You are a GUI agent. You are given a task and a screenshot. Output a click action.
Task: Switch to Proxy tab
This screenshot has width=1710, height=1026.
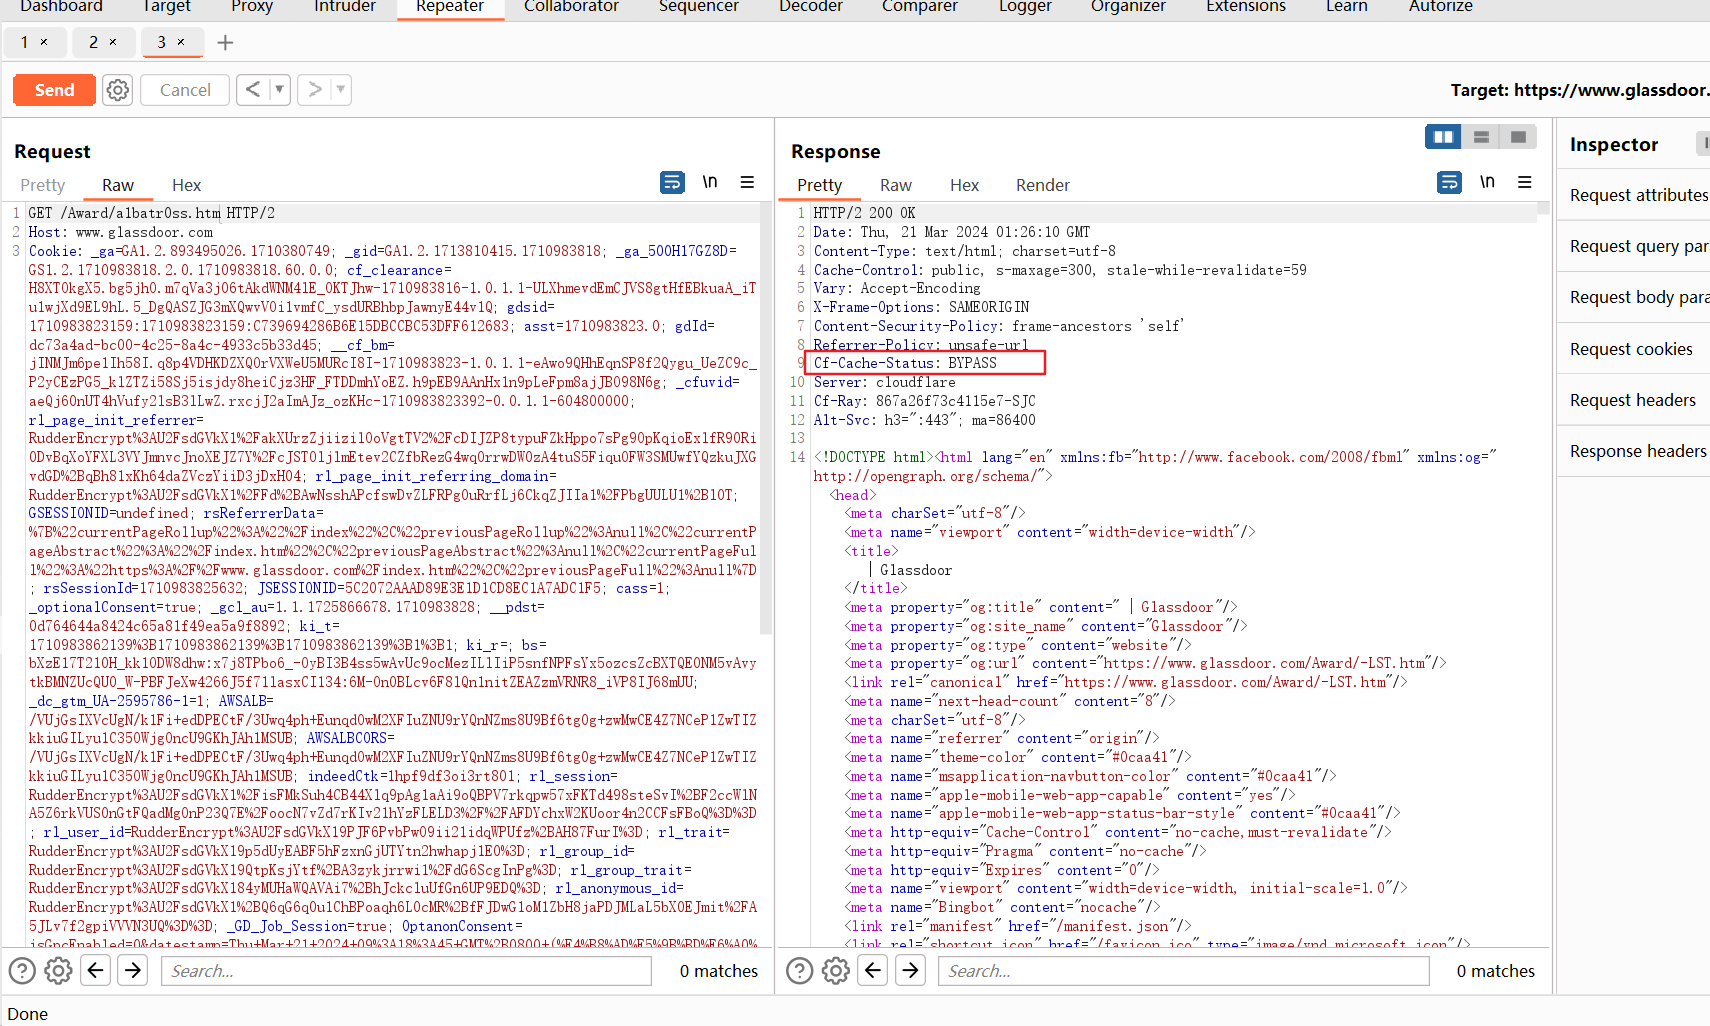tap(252, 7)
